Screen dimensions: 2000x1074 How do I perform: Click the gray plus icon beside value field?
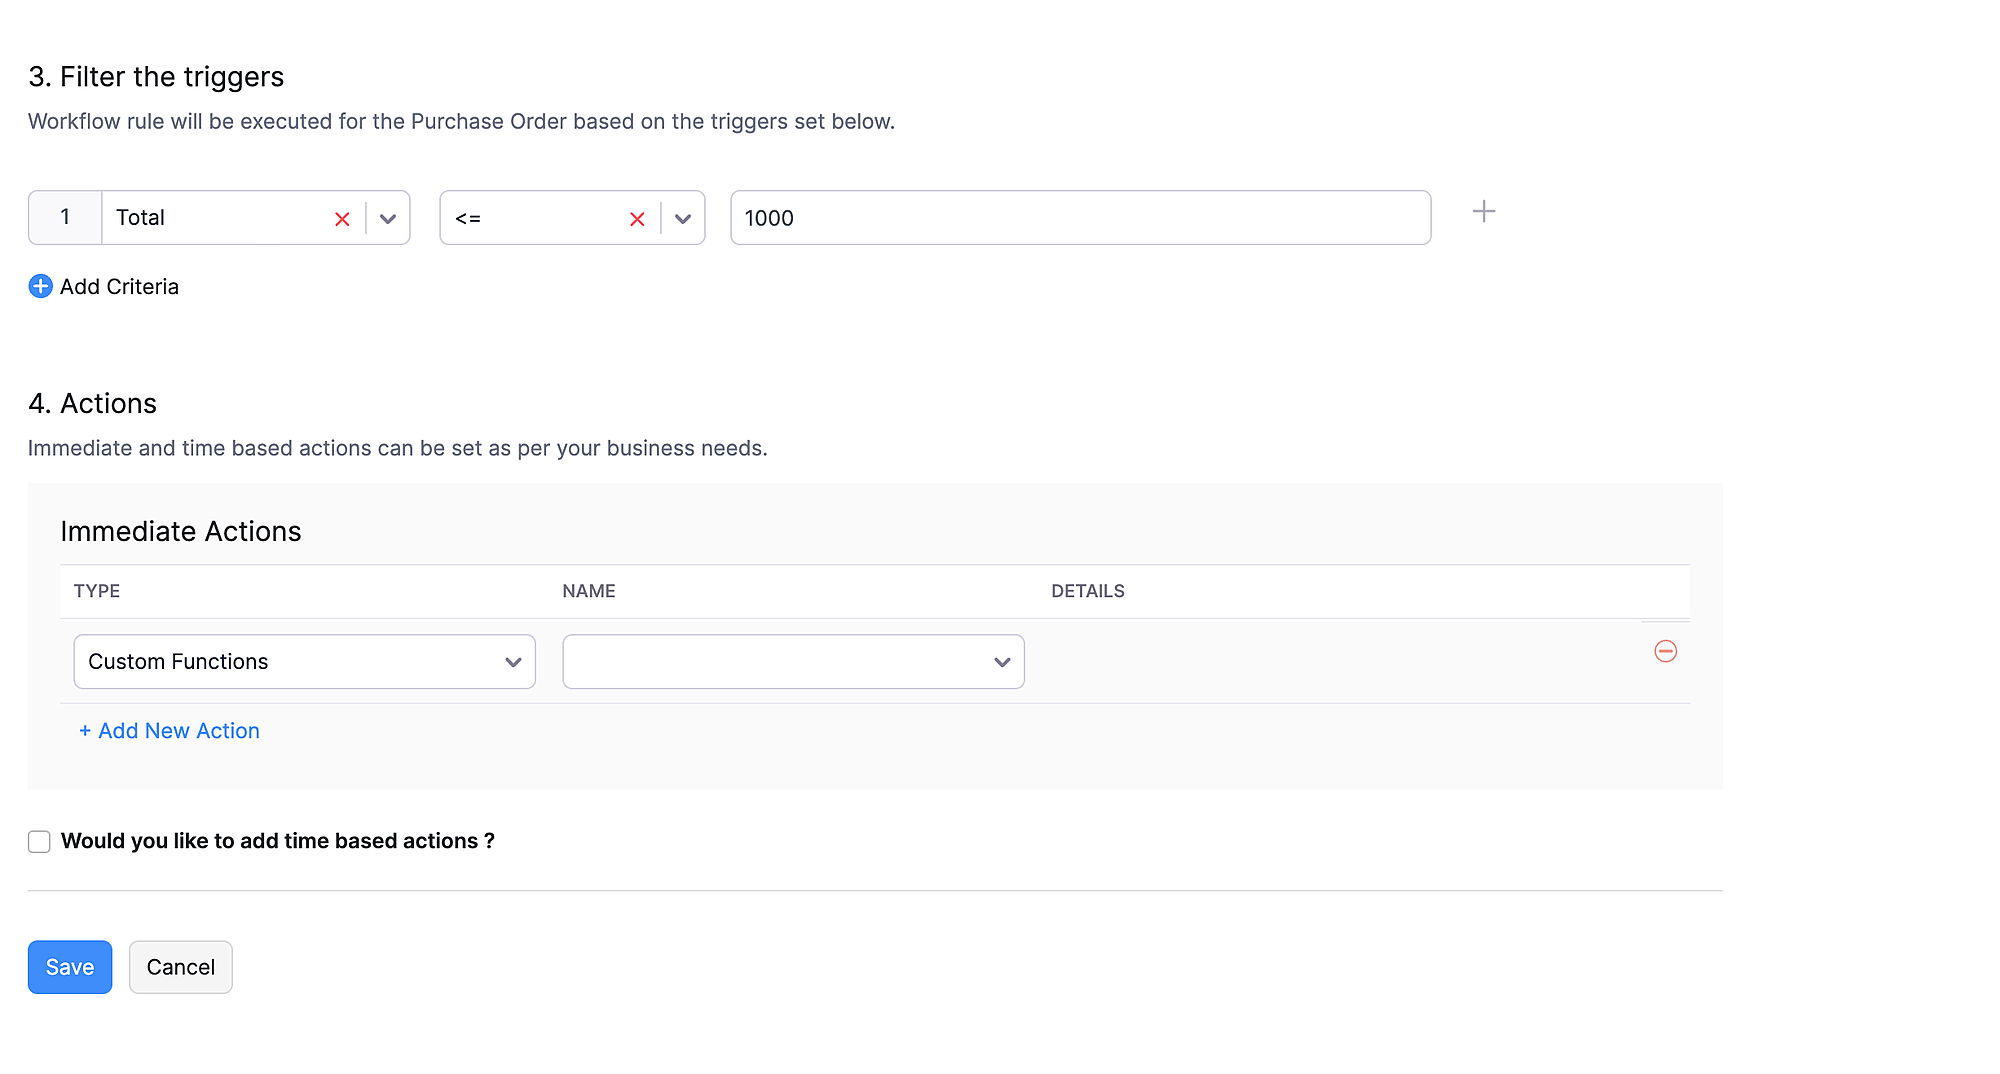[1484, 212]
